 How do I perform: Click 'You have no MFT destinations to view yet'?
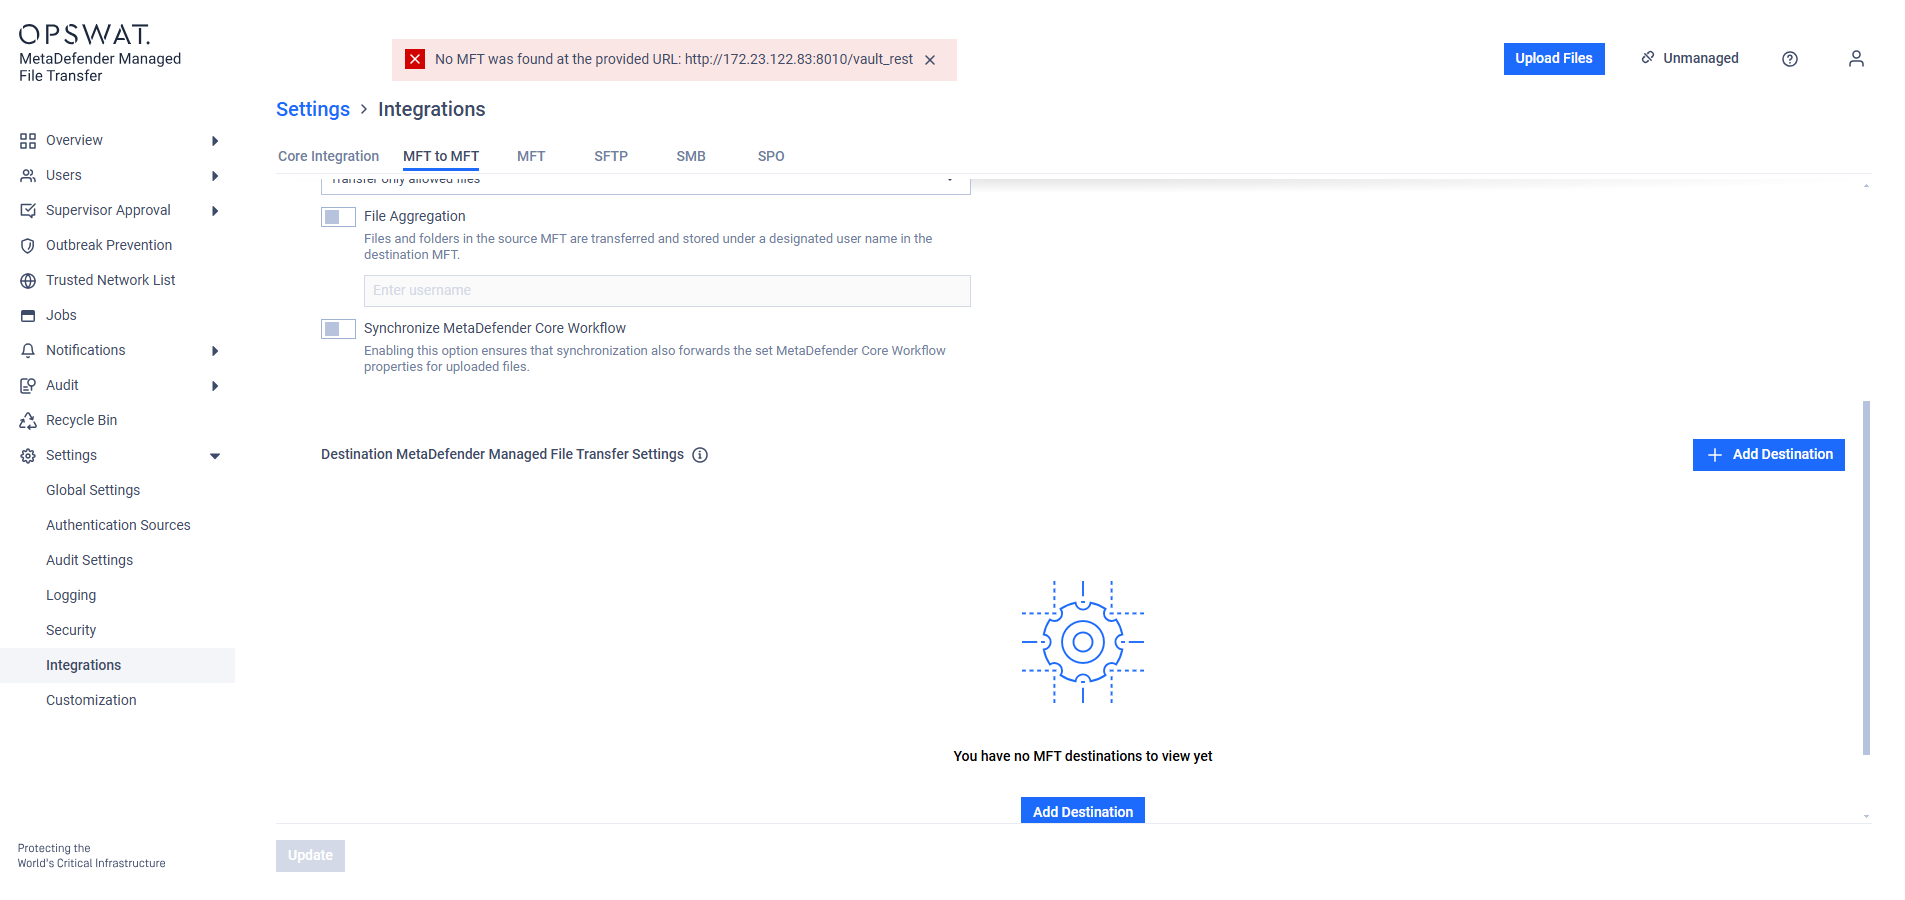point(1083,756)
